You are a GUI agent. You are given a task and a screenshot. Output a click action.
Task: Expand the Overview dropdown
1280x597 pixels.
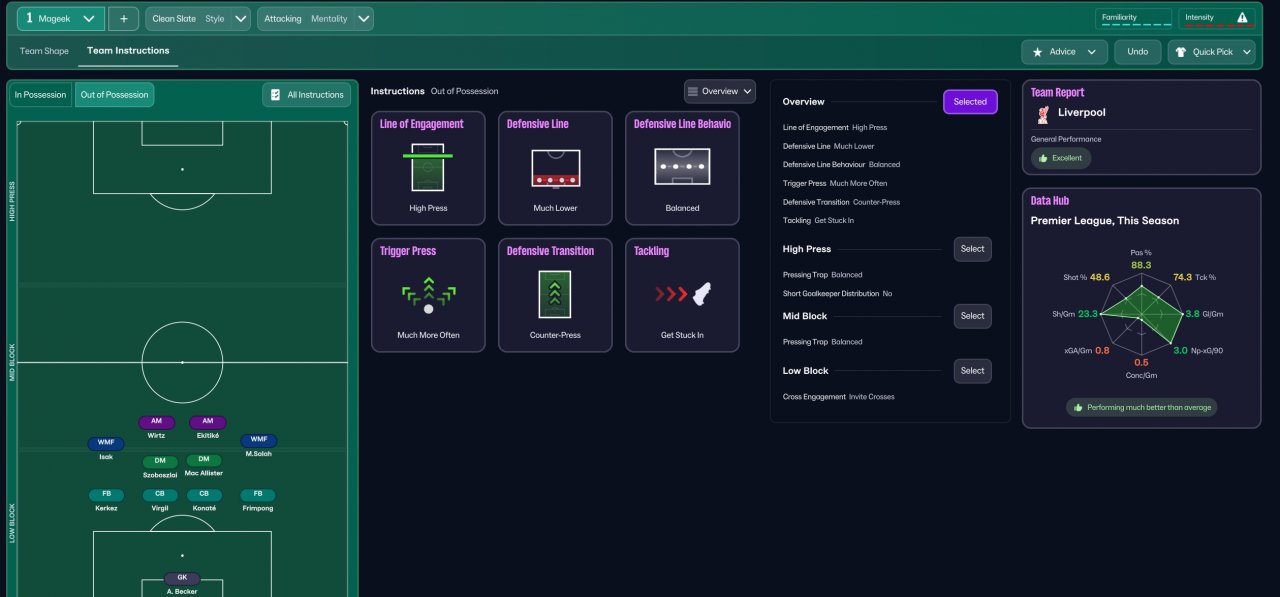(x=719, y=91)
